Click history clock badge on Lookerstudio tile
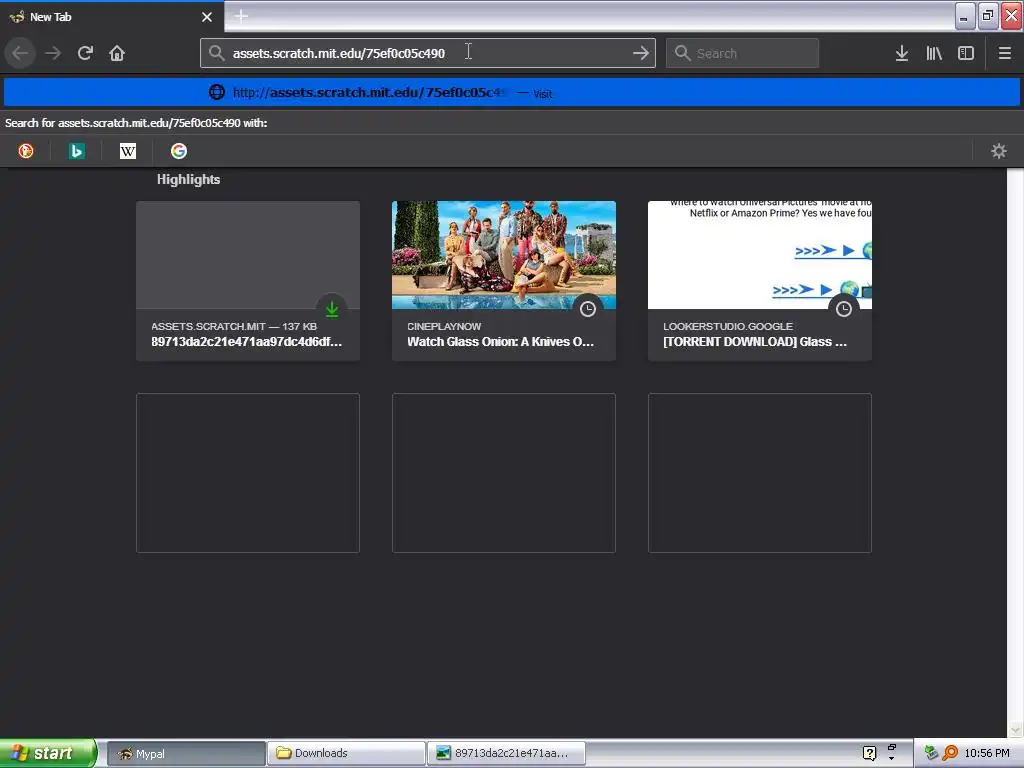This screenshot has width=1024, height=768. 844,308
